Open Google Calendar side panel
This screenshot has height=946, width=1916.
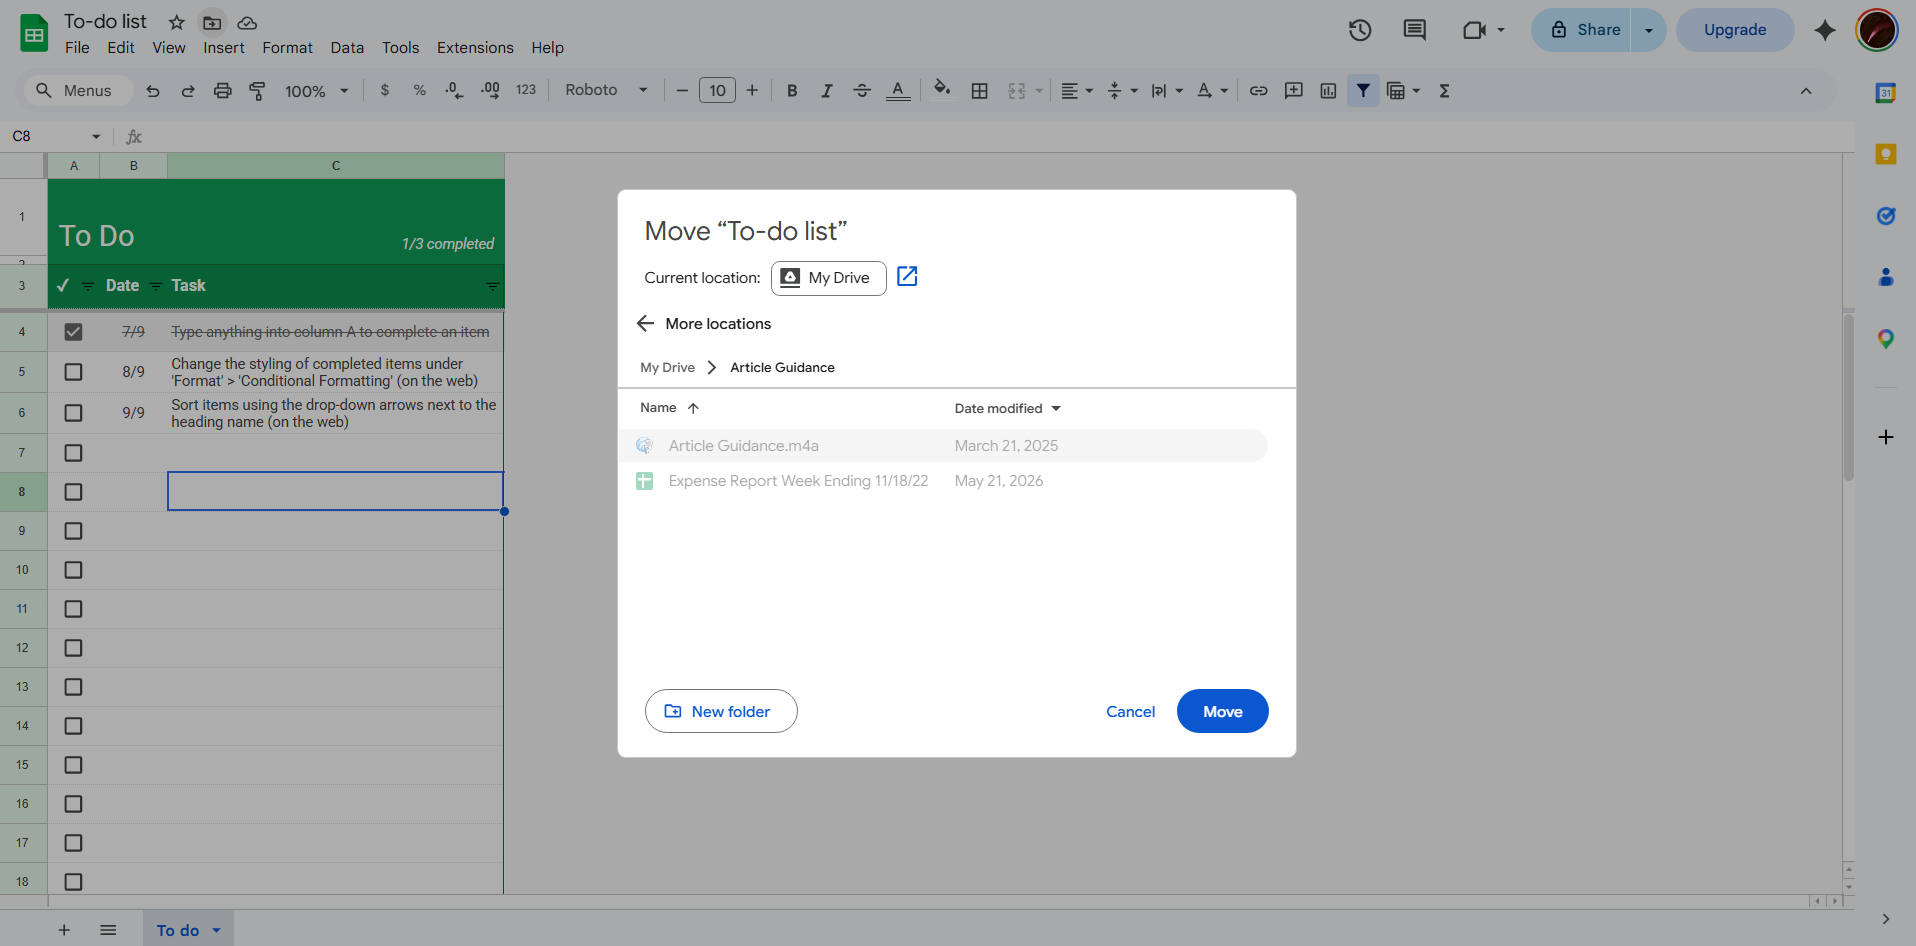click(1886, 93)
